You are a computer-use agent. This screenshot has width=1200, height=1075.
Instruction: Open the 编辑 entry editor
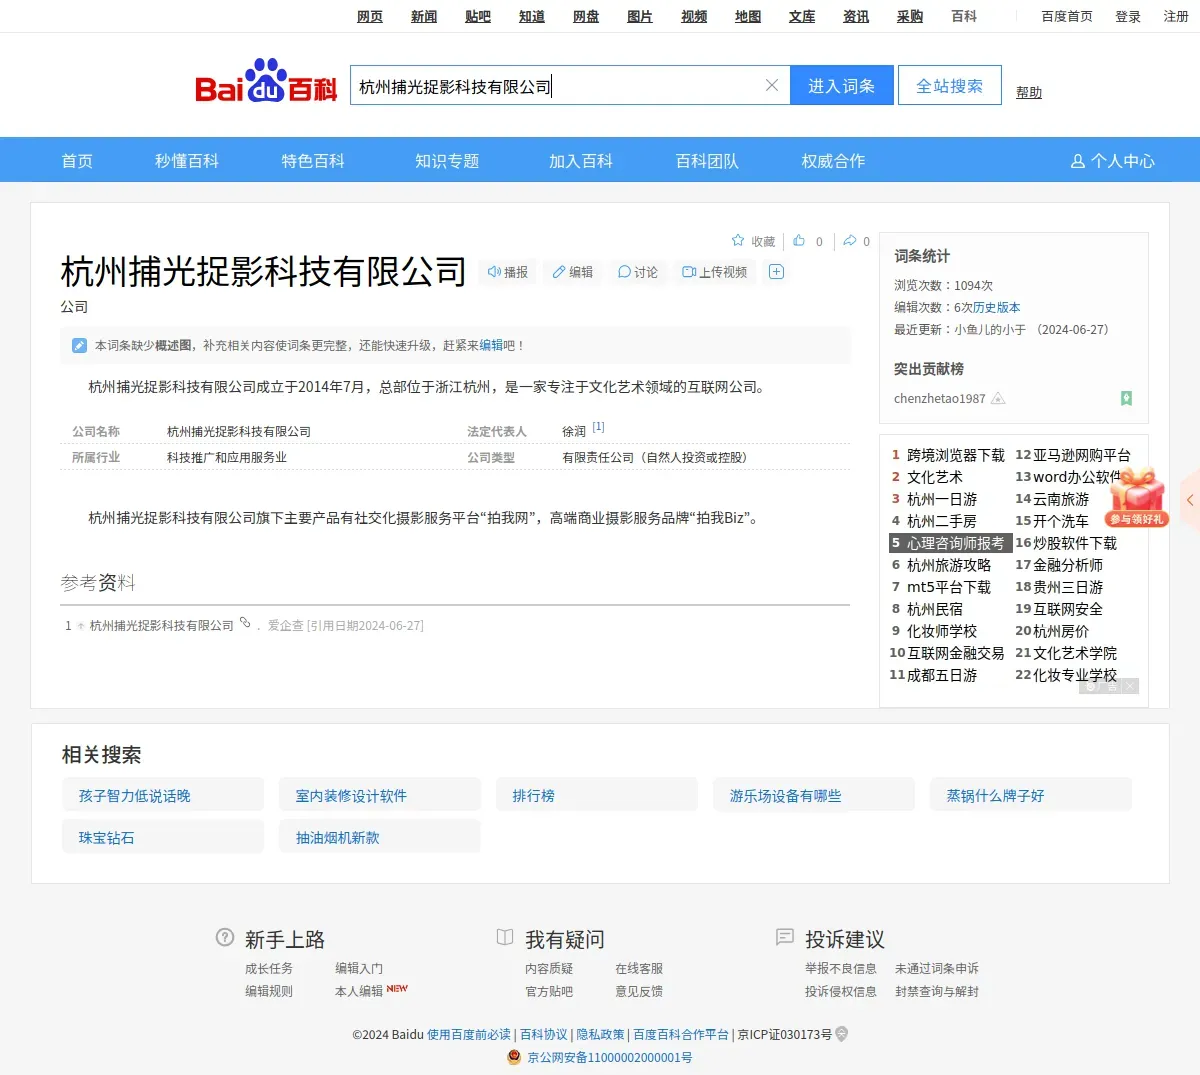pyautogui.click(x=573, y=272)
